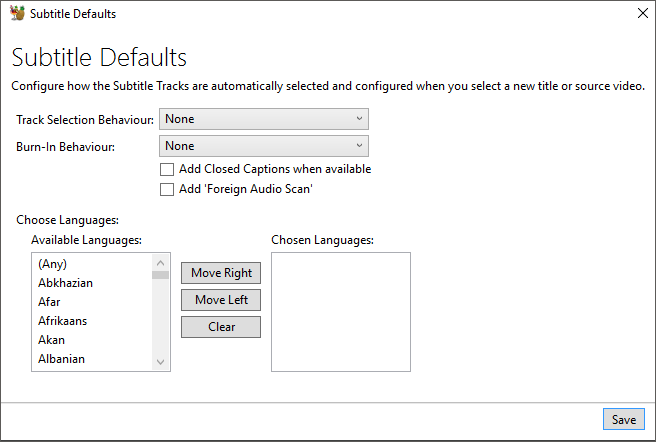Select (Any) in Available Languages

click(x=52, y=264)
